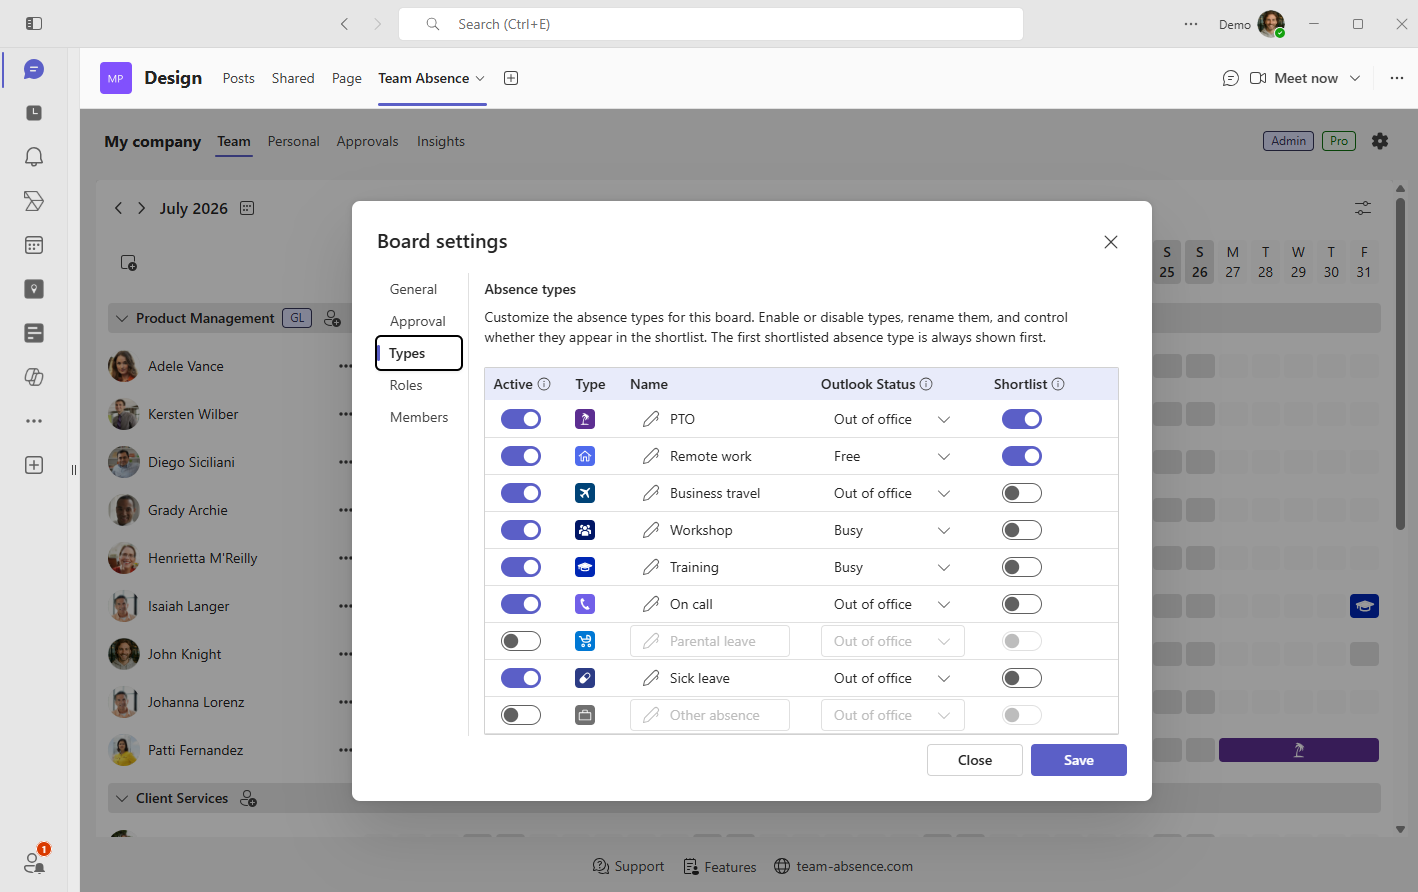Click the Close button in dialog
Screen dimensions: 1418x892
975,760
